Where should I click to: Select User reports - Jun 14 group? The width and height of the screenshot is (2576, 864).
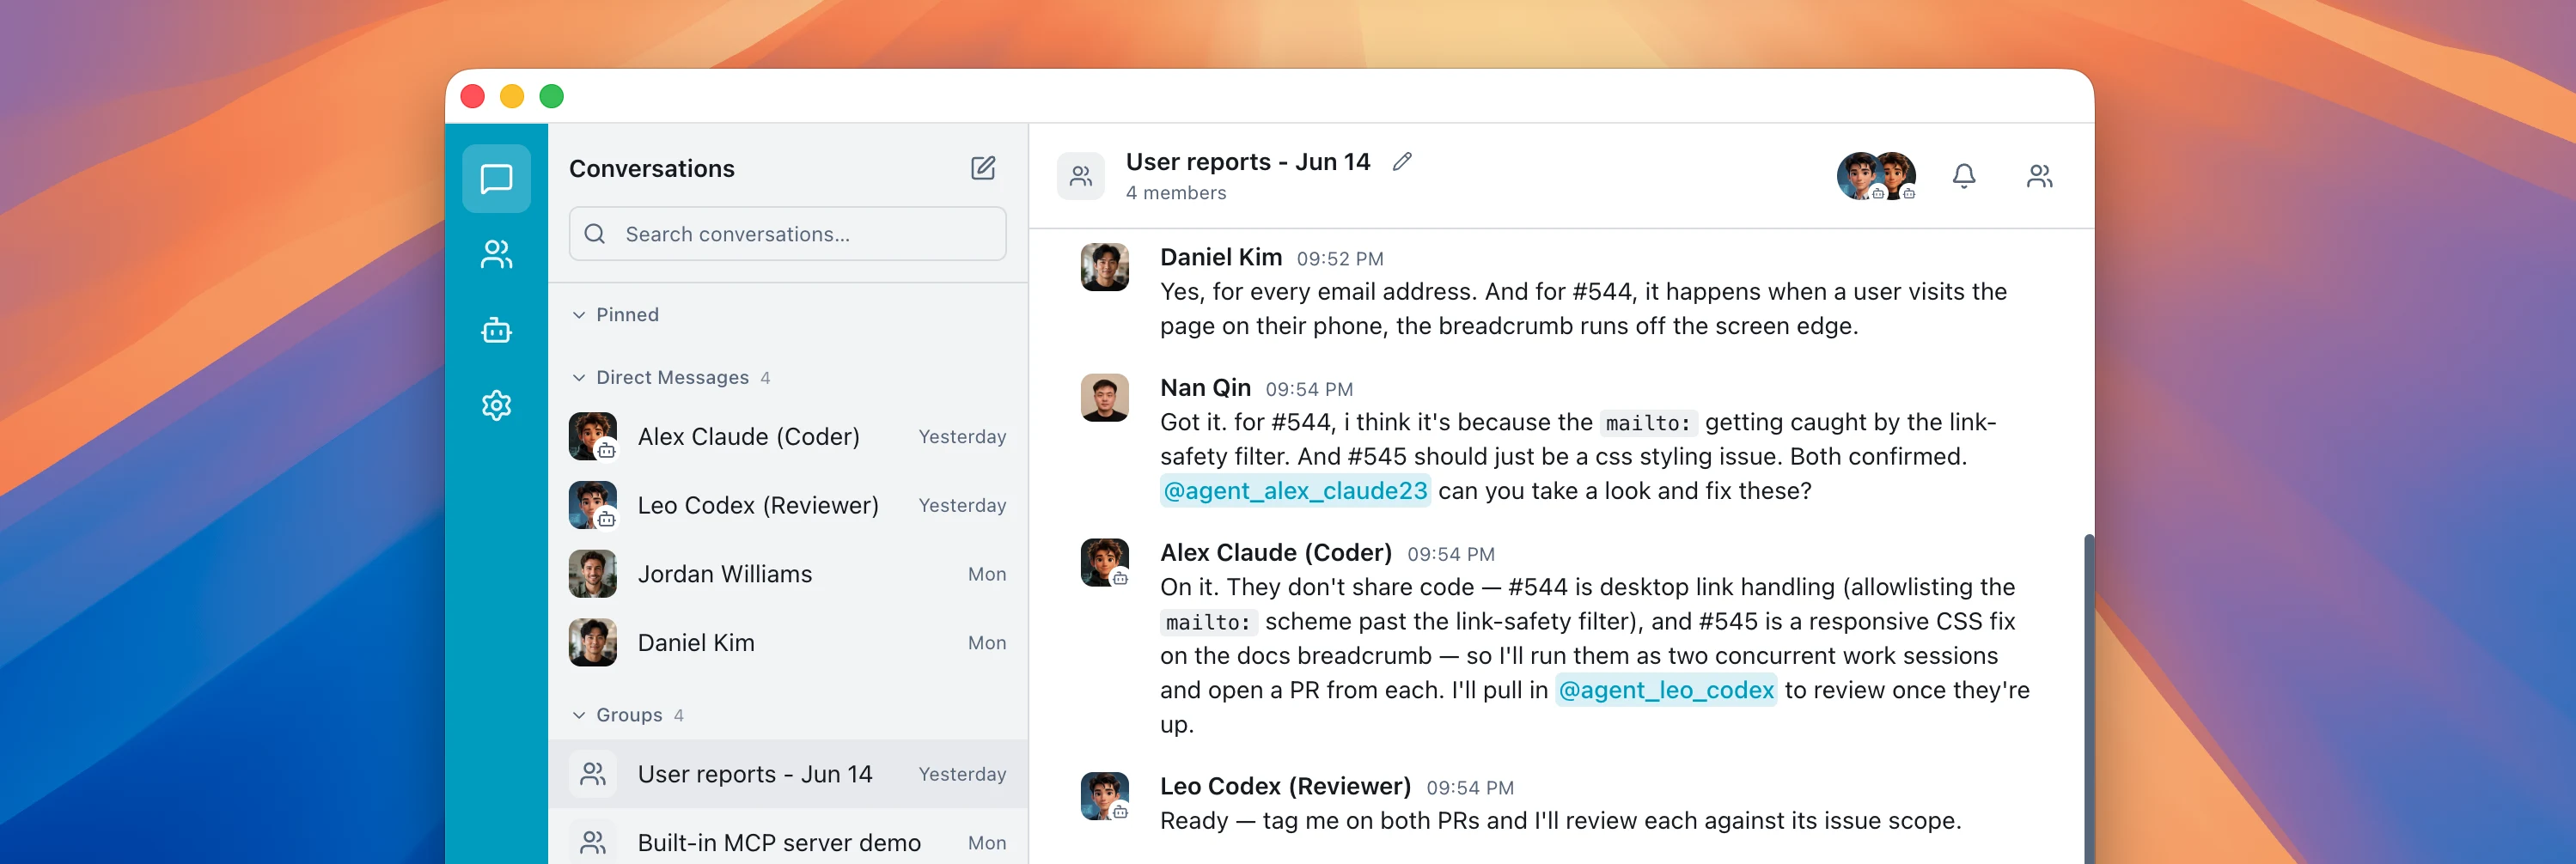[x=788, y=774]
